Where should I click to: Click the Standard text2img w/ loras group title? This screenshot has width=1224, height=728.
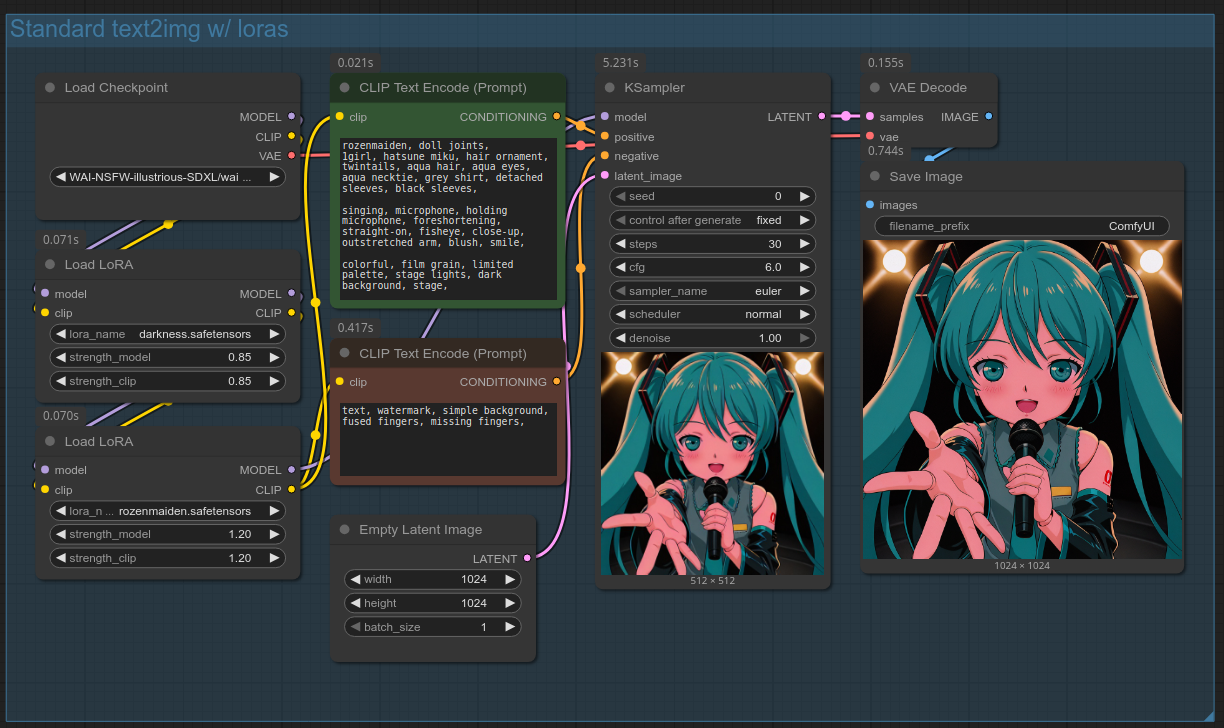[x=149, y=29]
